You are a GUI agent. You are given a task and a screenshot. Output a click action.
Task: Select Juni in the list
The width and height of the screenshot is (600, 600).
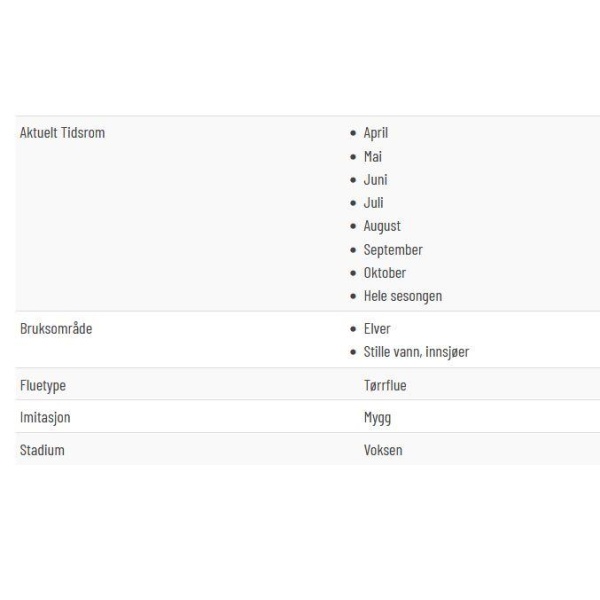pyautogui.click(x=375, y=179)
